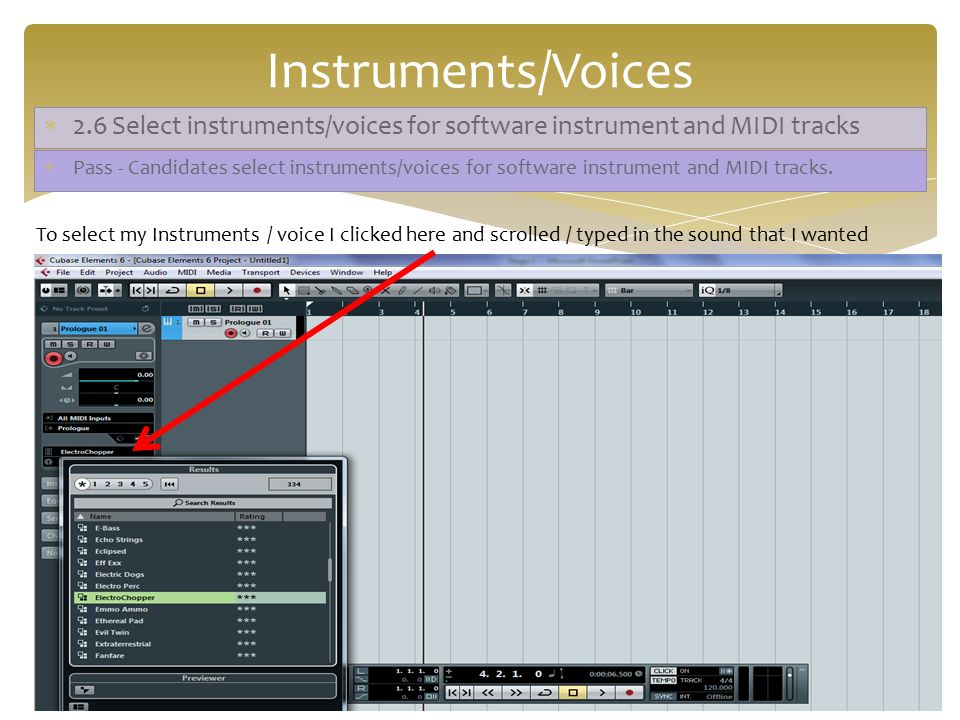Screen dimensions: 960x720
Task: Adjust inspector pan control C
Action: 116,389
